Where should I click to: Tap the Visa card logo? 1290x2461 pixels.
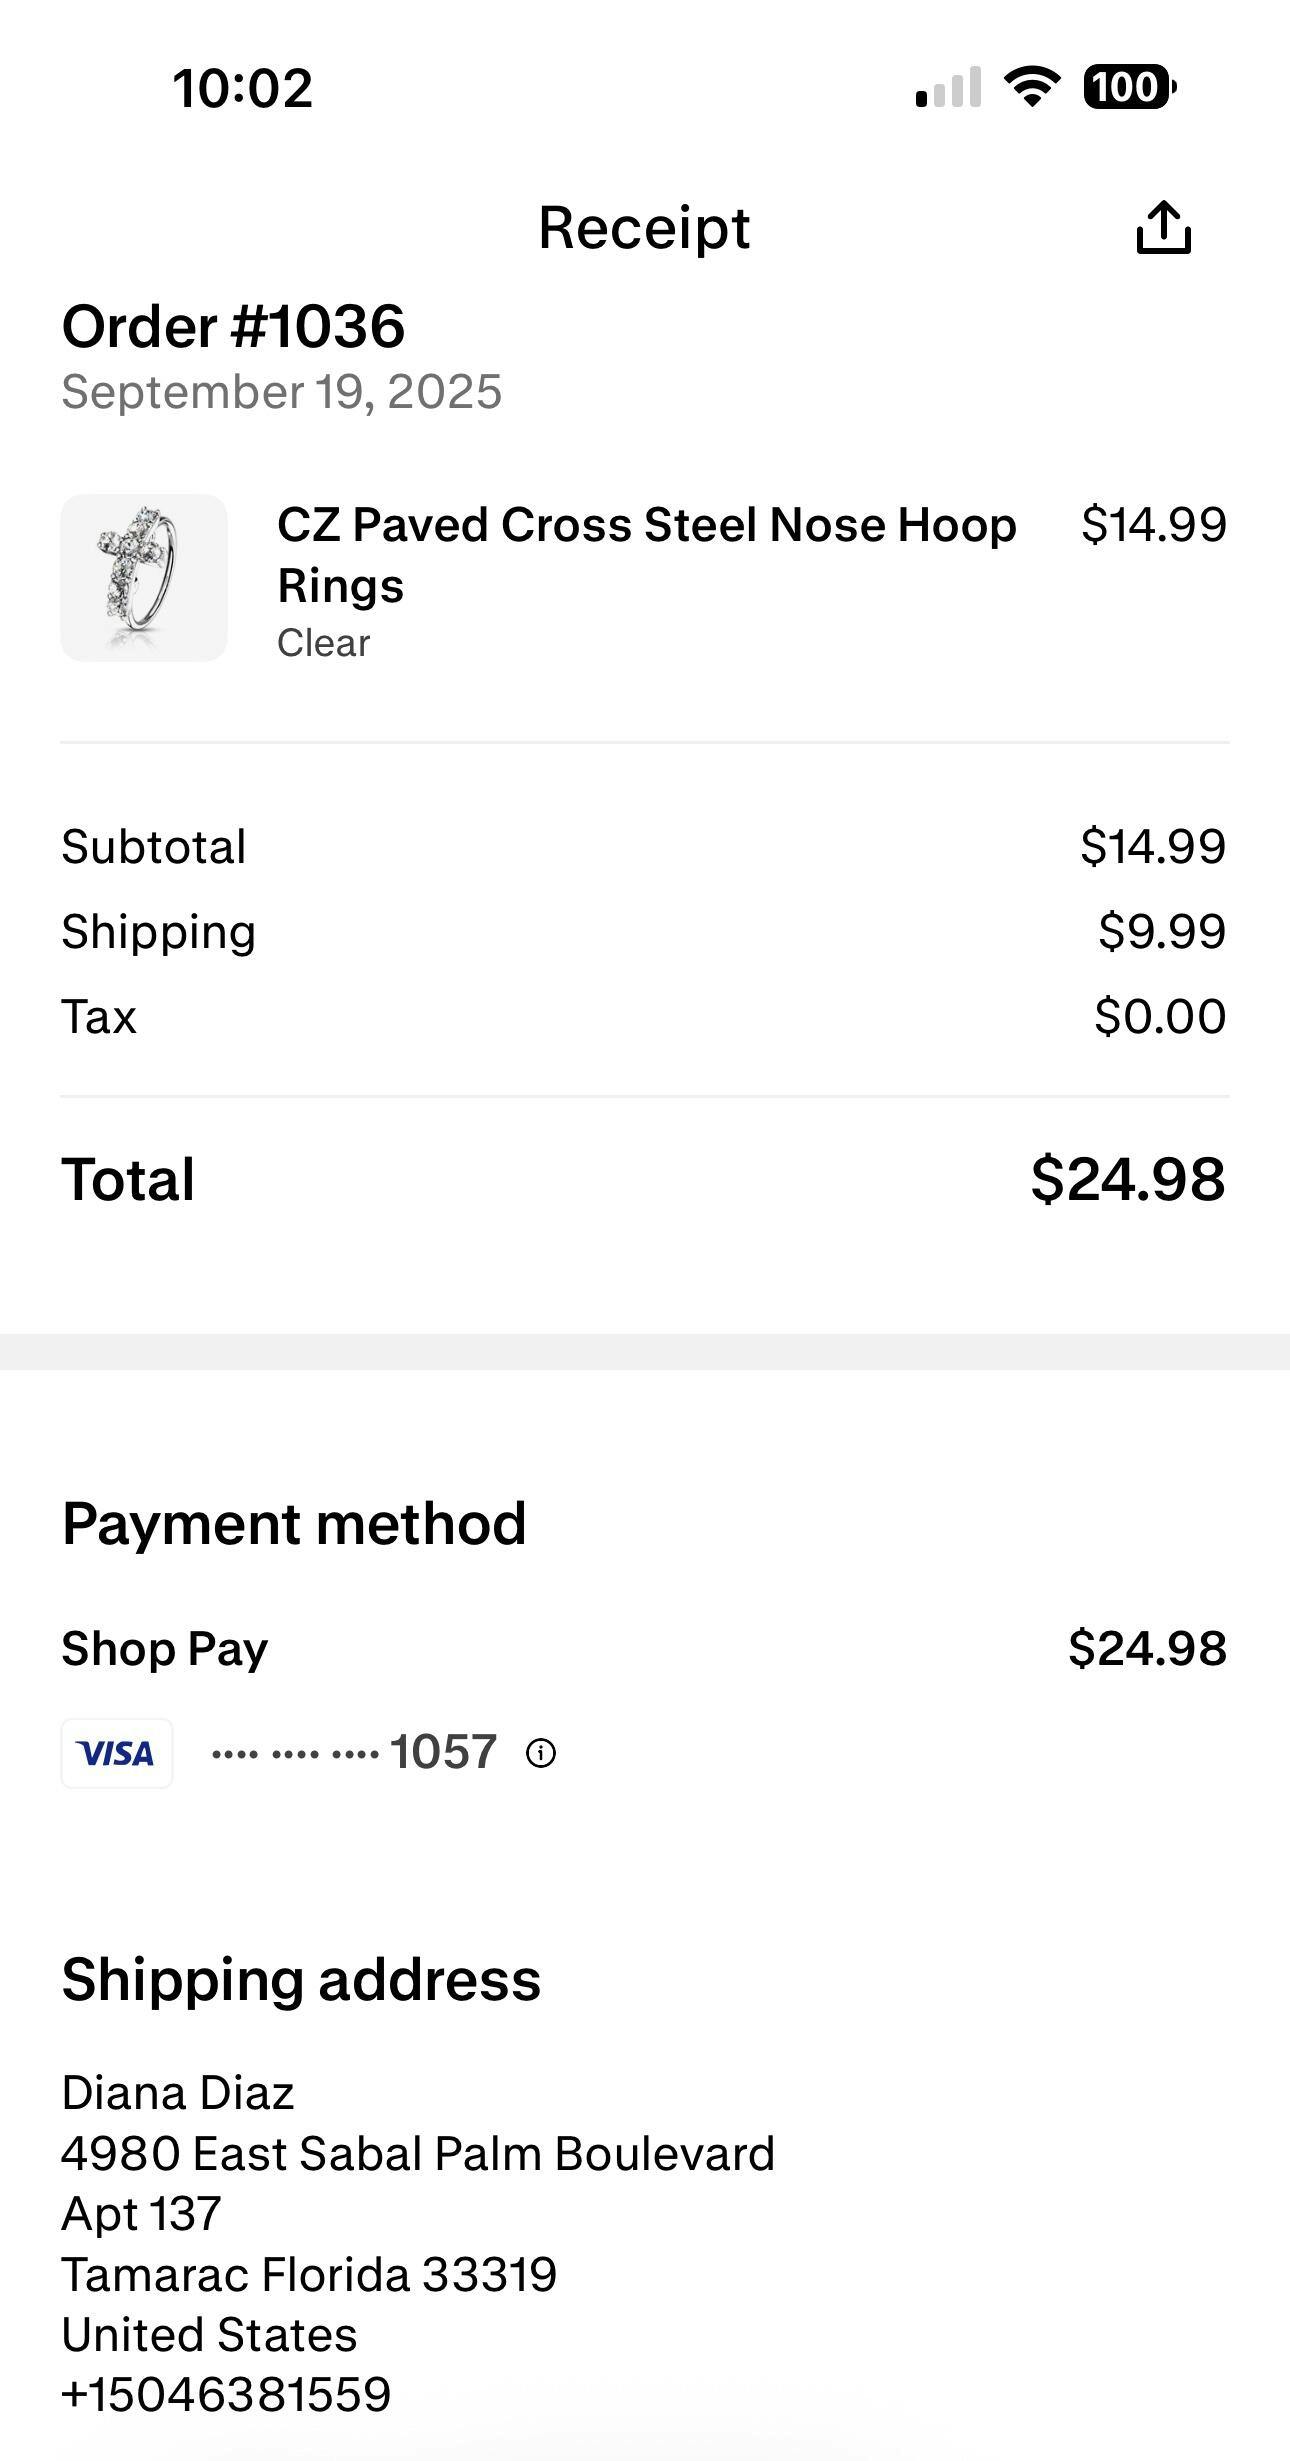pos(116,1753)
